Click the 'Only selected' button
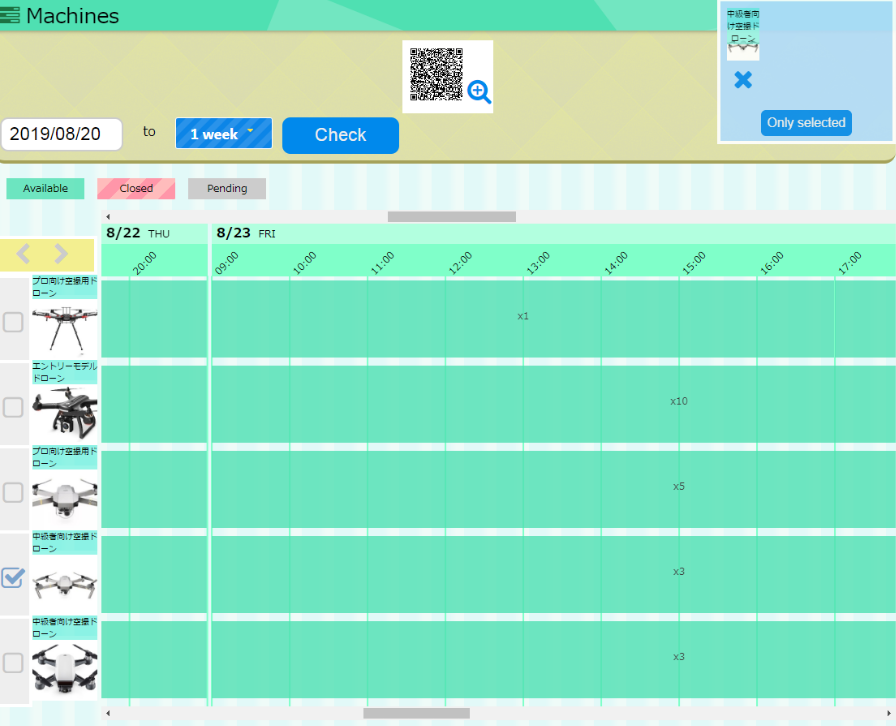The height and width of the screenshot is (726, 896). pos(806,123)
